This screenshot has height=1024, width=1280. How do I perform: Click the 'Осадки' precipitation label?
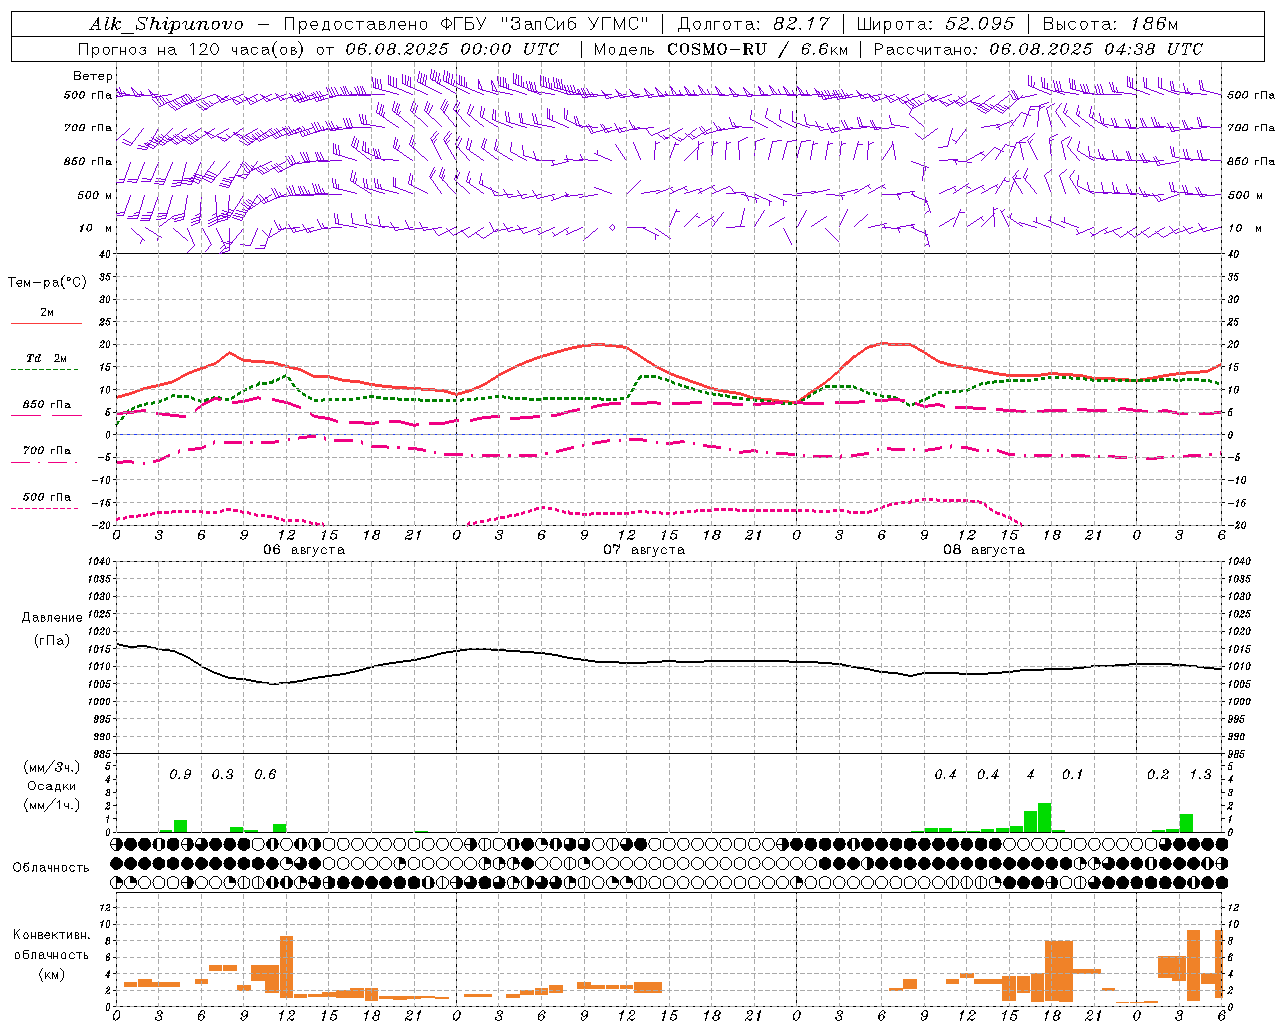pos(52,786)
